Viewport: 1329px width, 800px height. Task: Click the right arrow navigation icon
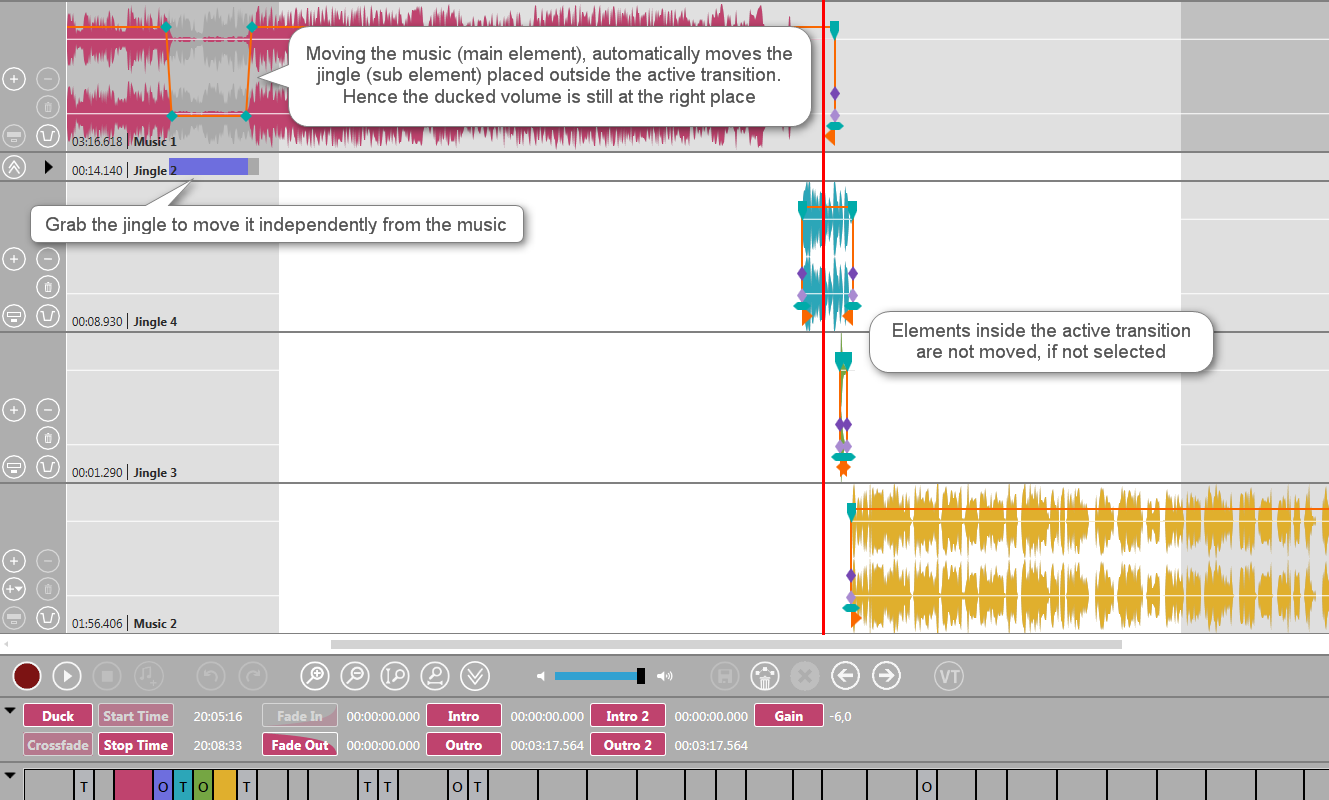pos(886,676)
